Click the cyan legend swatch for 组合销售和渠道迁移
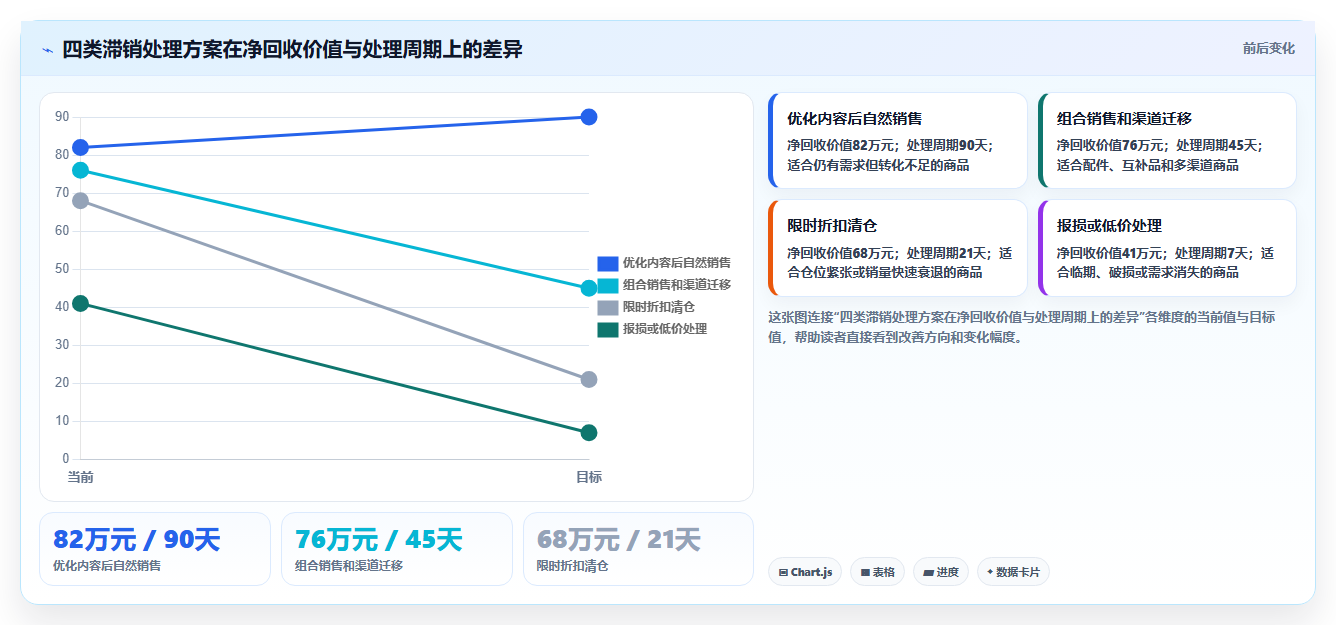This screenshot has height=625, width=1336. pyautogui.click(x=608, y=285)
